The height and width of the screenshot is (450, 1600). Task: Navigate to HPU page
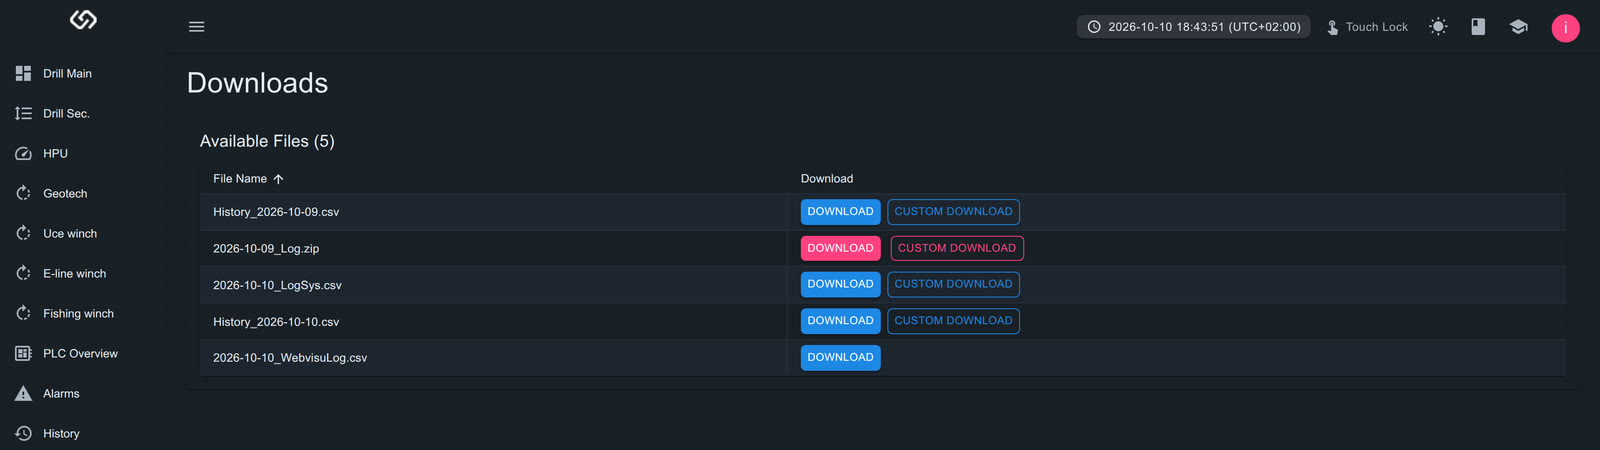(55, 153)
